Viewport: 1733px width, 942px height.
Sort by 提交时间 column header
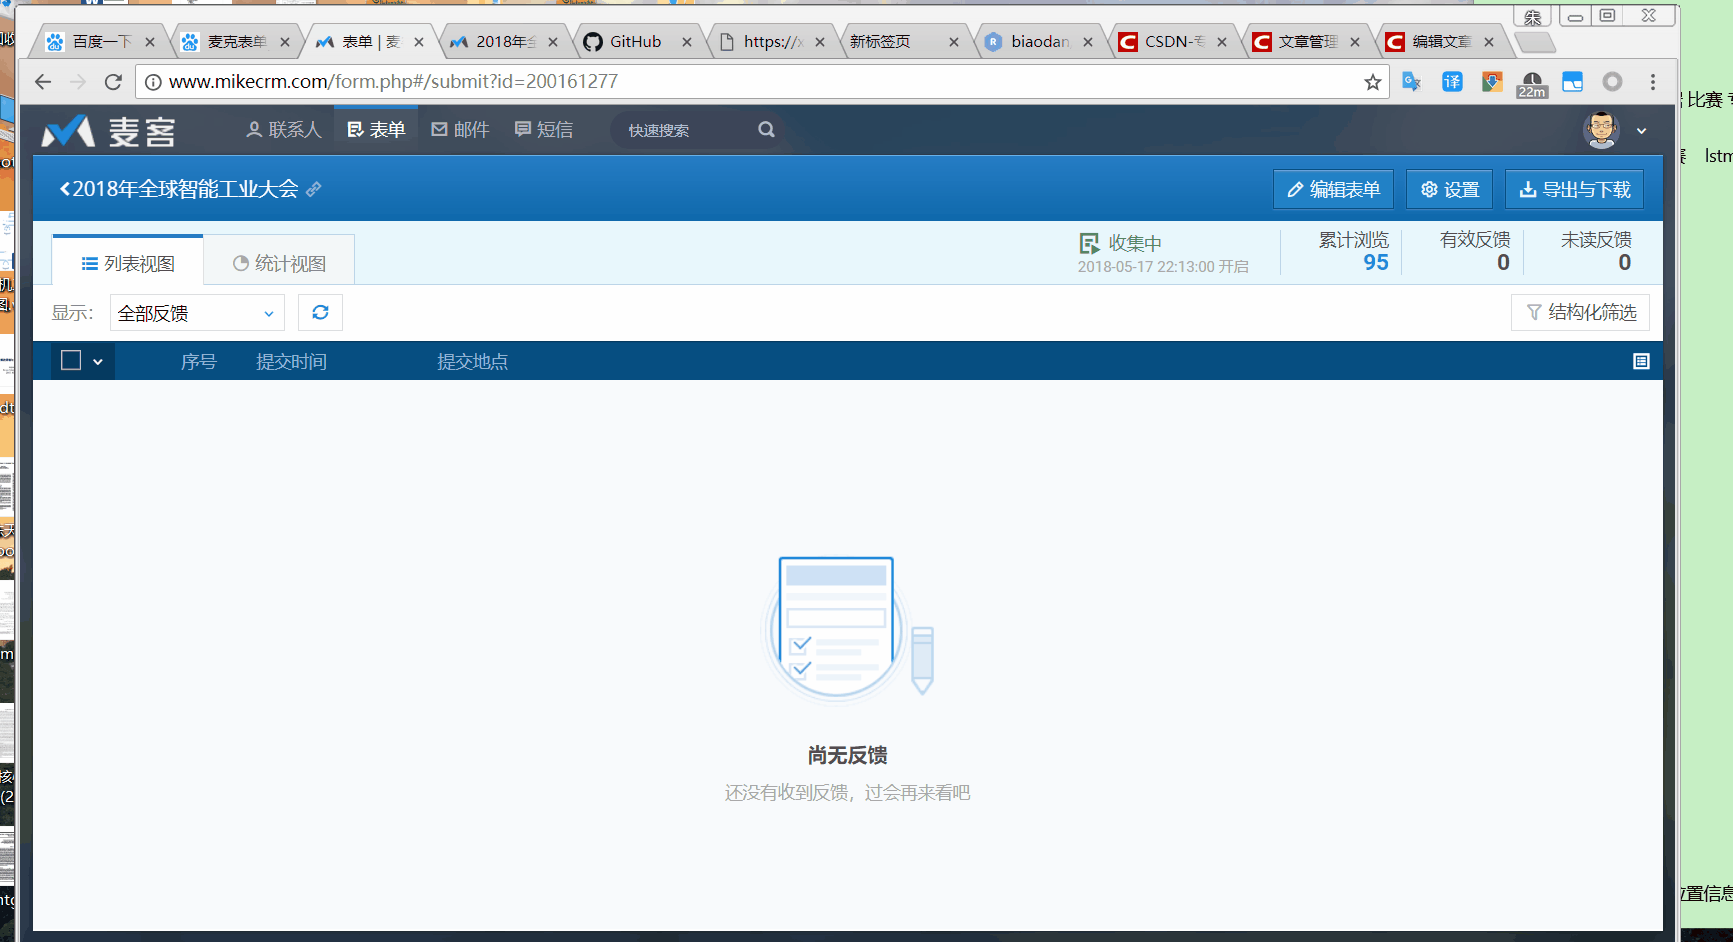click(291, 362)
